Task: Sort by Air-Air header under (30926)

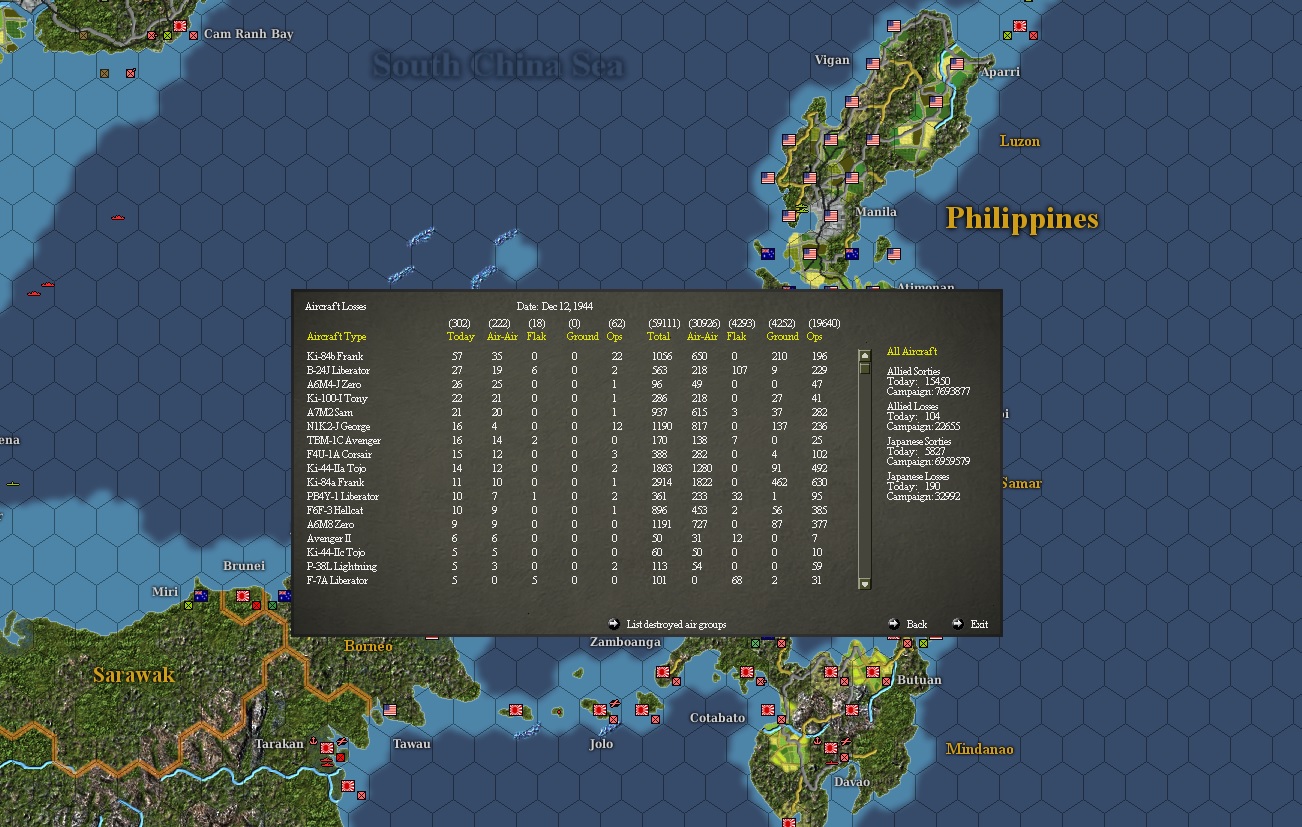Action: (x=703, y=337)
